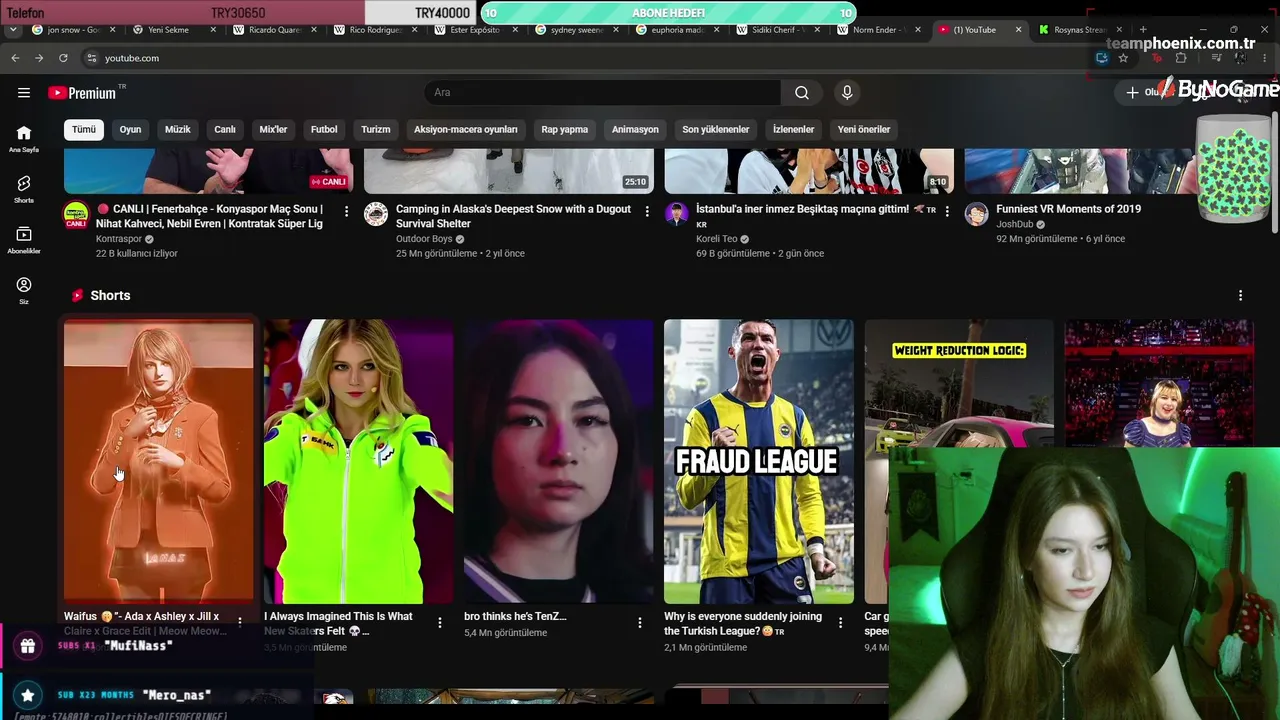Go to Ana Sayfa in the sidebar
The height and width of the screenshot is (720, 1280).
24,138
